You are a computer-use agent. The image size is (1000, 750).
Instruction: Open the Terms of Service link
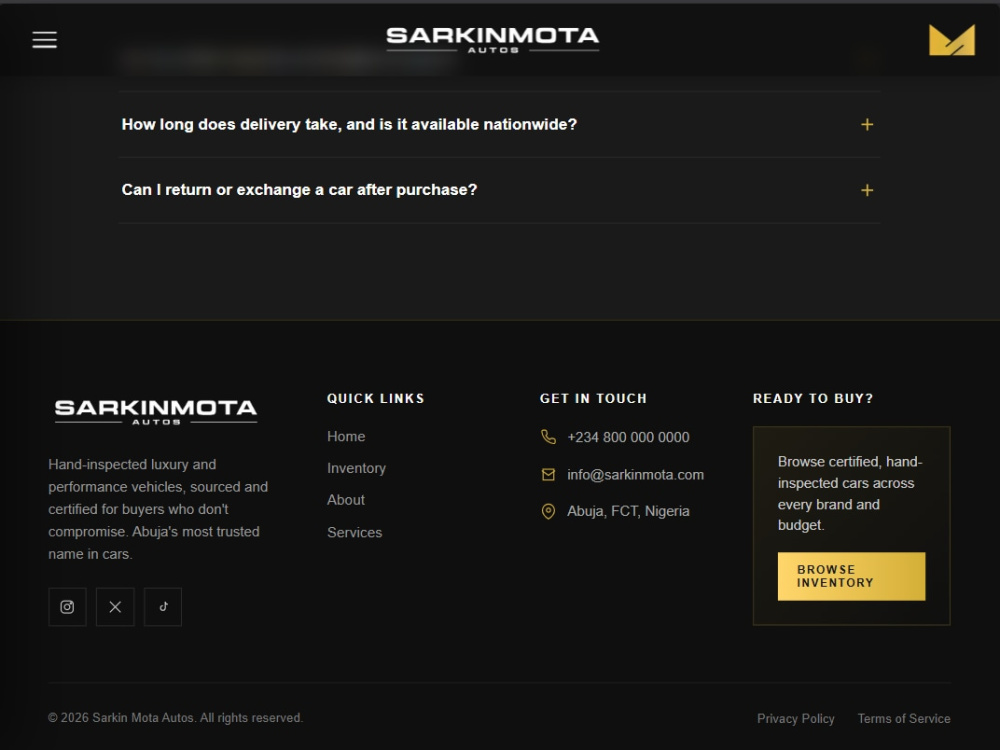[904, 718]
